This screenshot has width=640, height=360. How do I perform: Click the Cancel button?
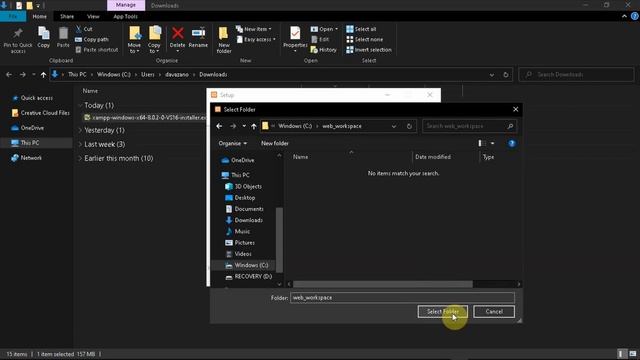(x=494, y=311)
